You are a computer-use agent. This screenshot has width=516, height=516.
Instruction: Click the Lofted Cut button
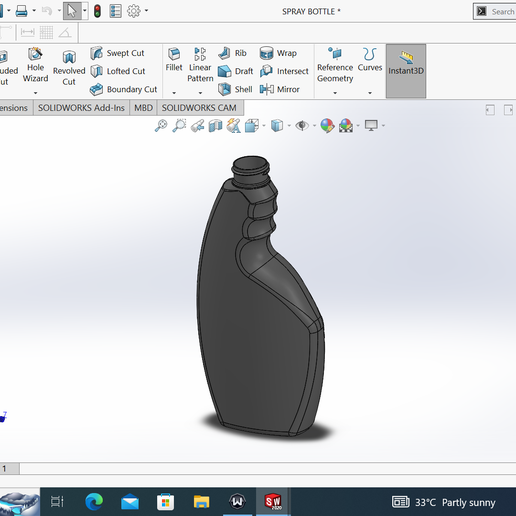click(x=118, y=71)
